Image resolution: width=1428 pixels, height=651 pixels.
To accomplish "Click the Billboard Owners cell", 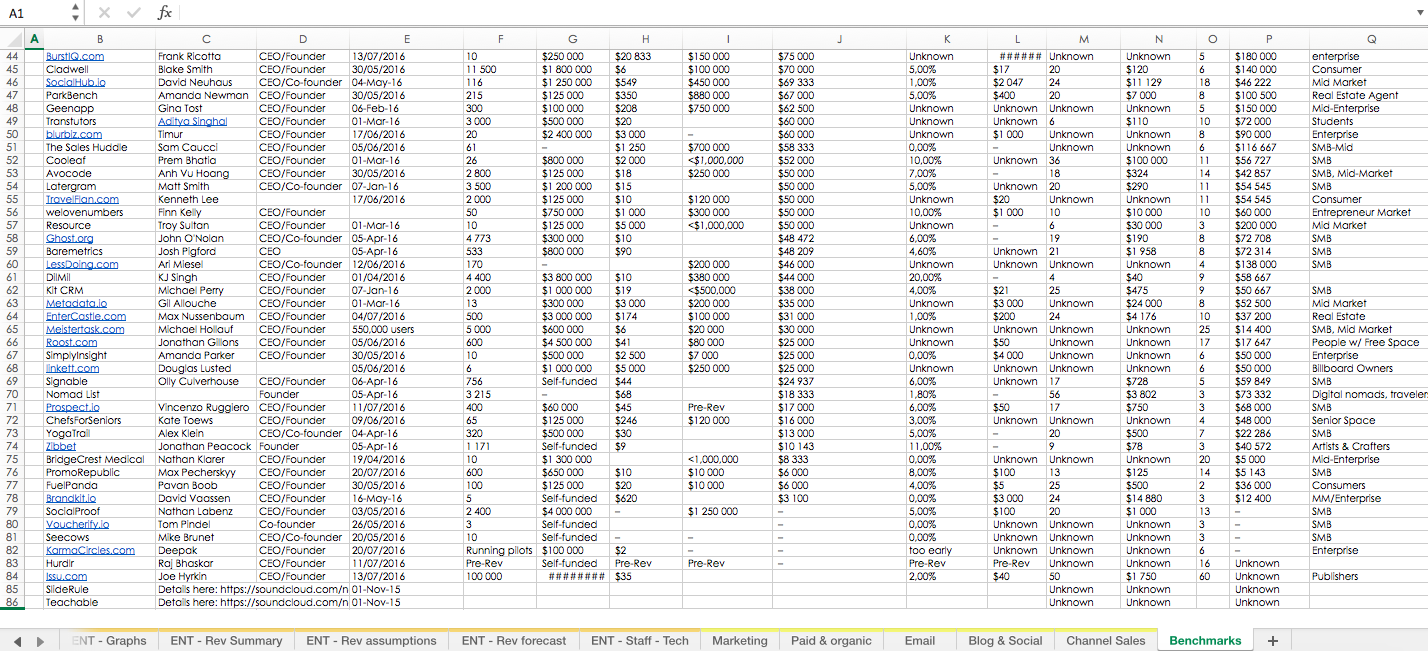I will point(1369,369).
